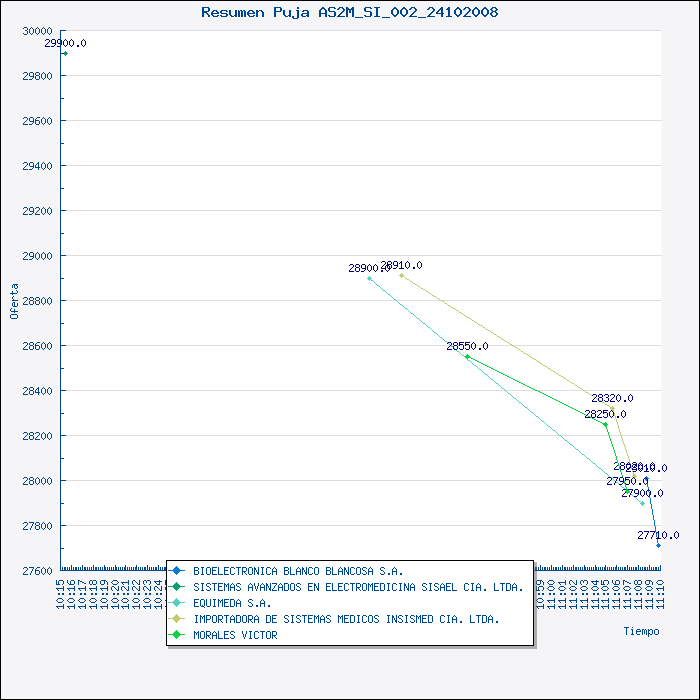Click the IMPORTADORA DE SISTEMAS MEDICOS legend marker
700x700 pixels.
(x=176, y=619)
